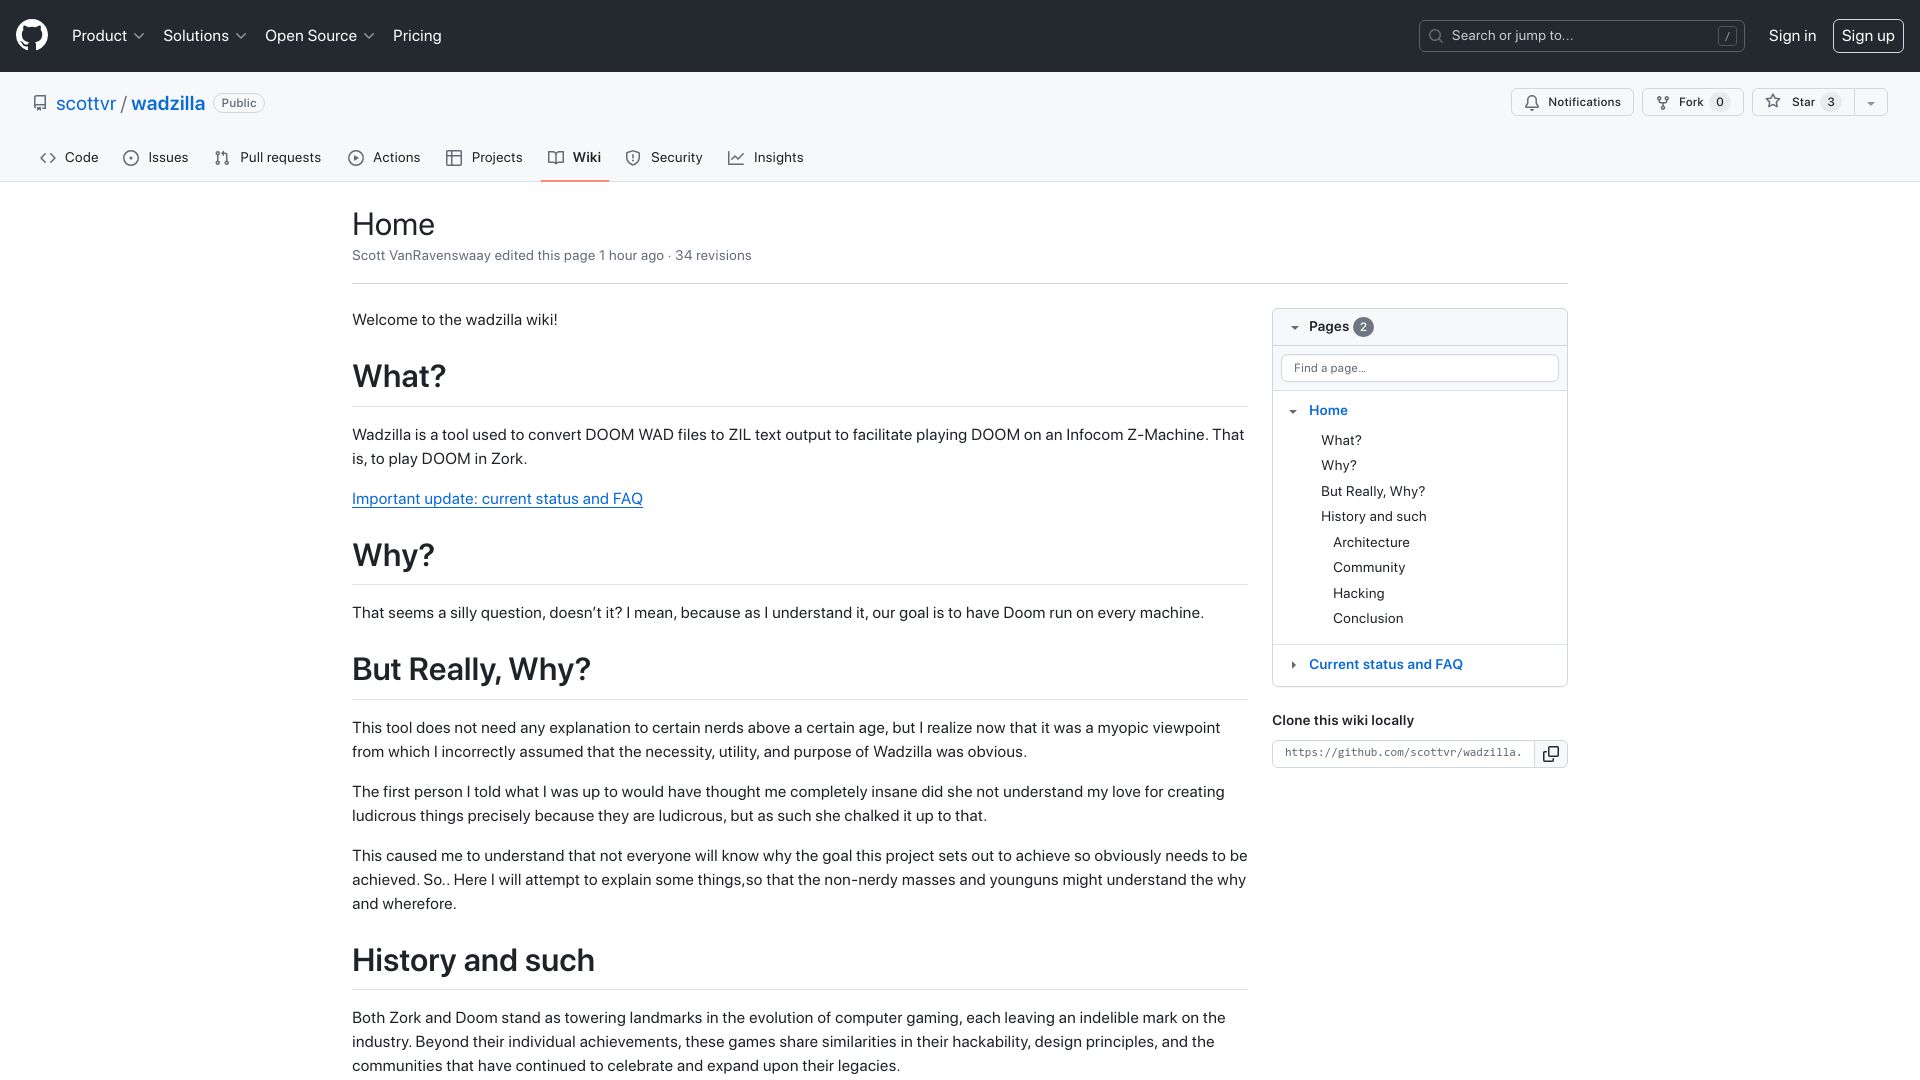
Task: View the 34 revisions history
Action: [713, 256]
